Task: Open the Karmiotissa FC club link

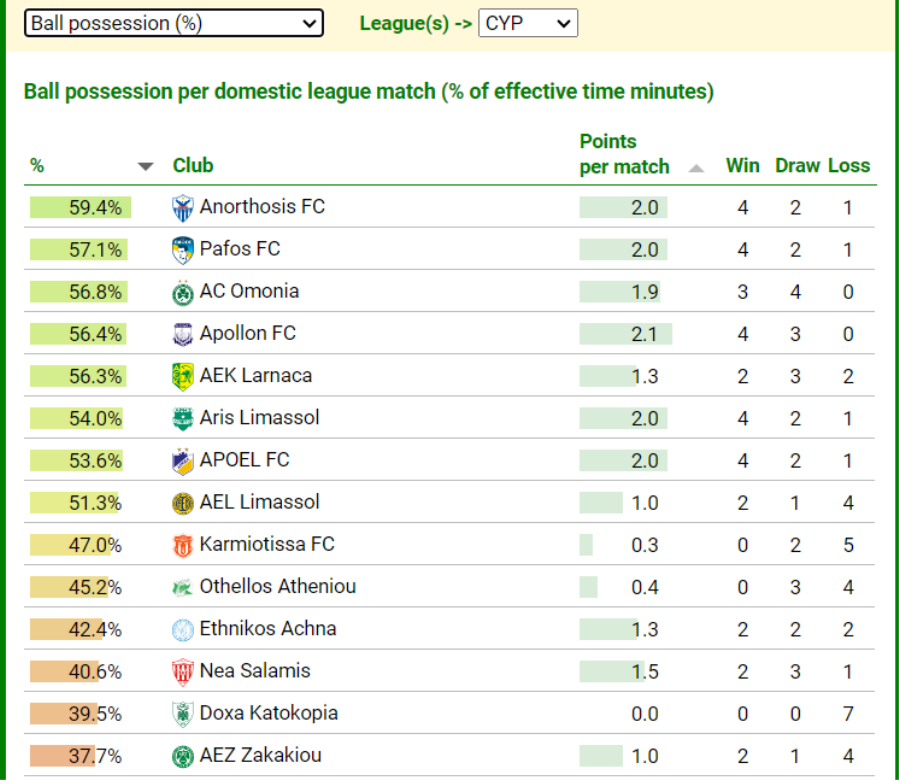Action: (267, 545)
